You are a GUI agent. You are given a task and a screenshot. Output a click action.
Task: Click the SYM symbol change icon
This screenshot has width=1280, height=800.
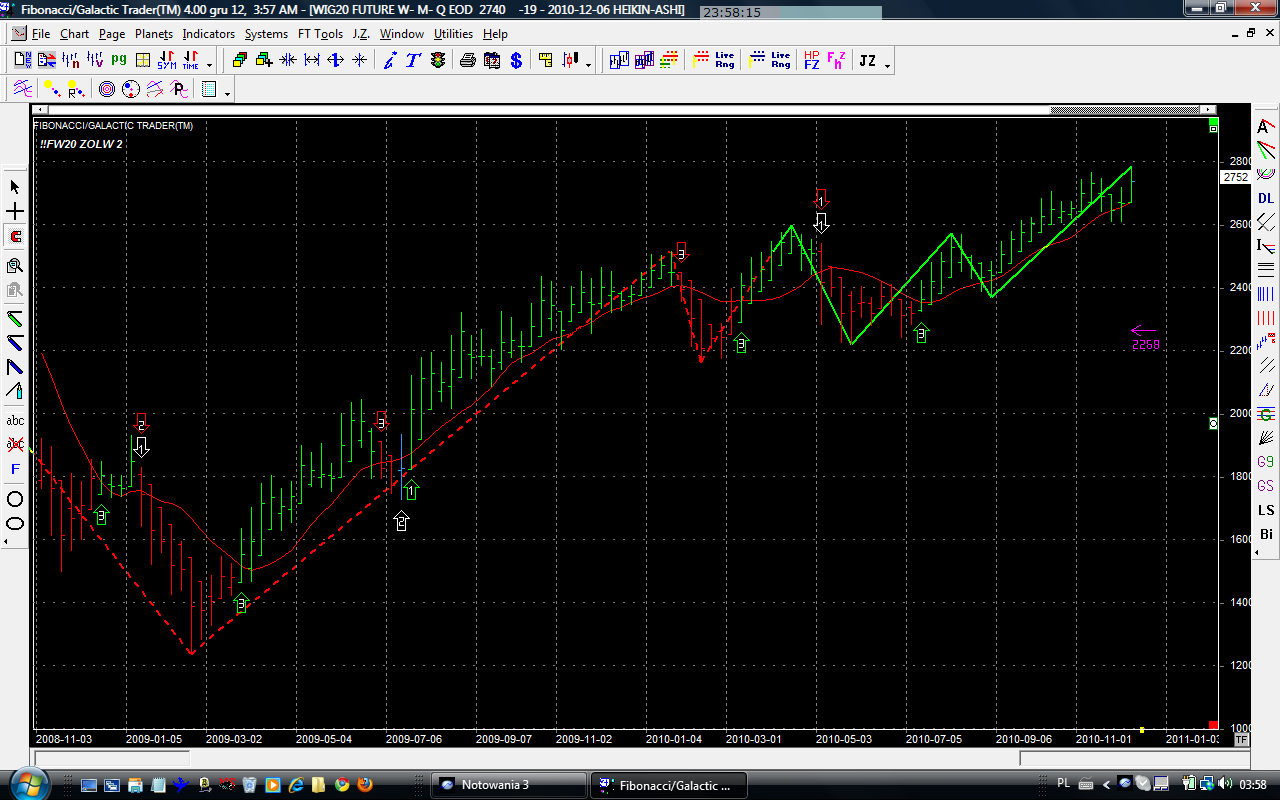tap(166, 61)
